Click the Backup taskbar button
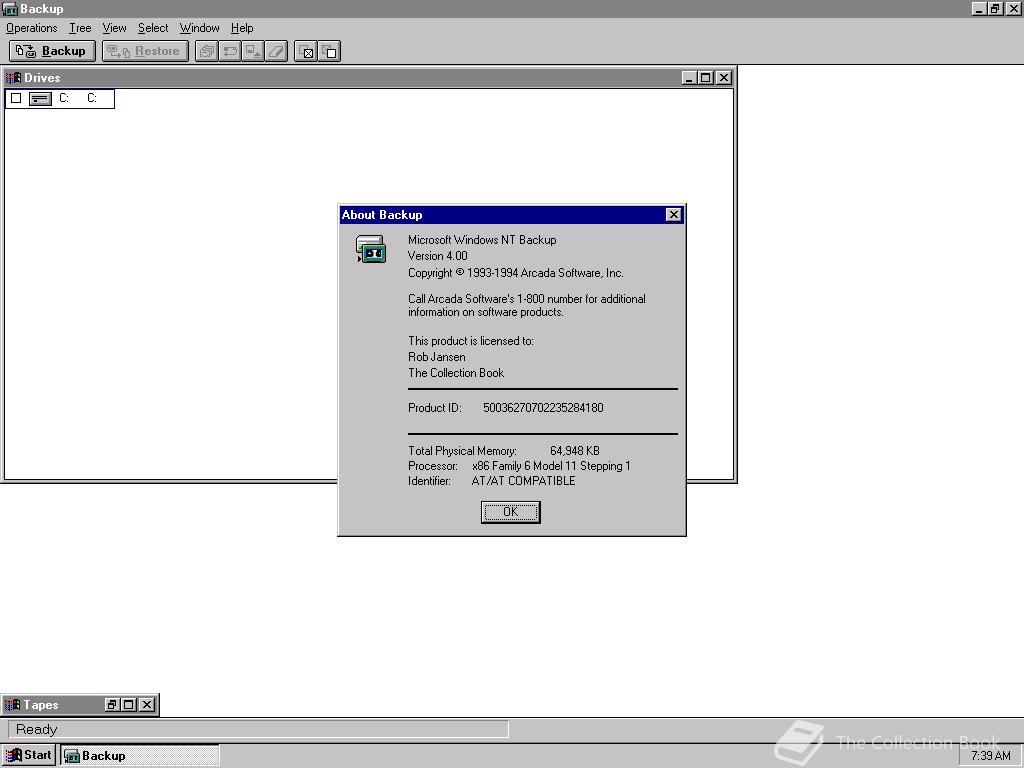 (x=140, y=756)
